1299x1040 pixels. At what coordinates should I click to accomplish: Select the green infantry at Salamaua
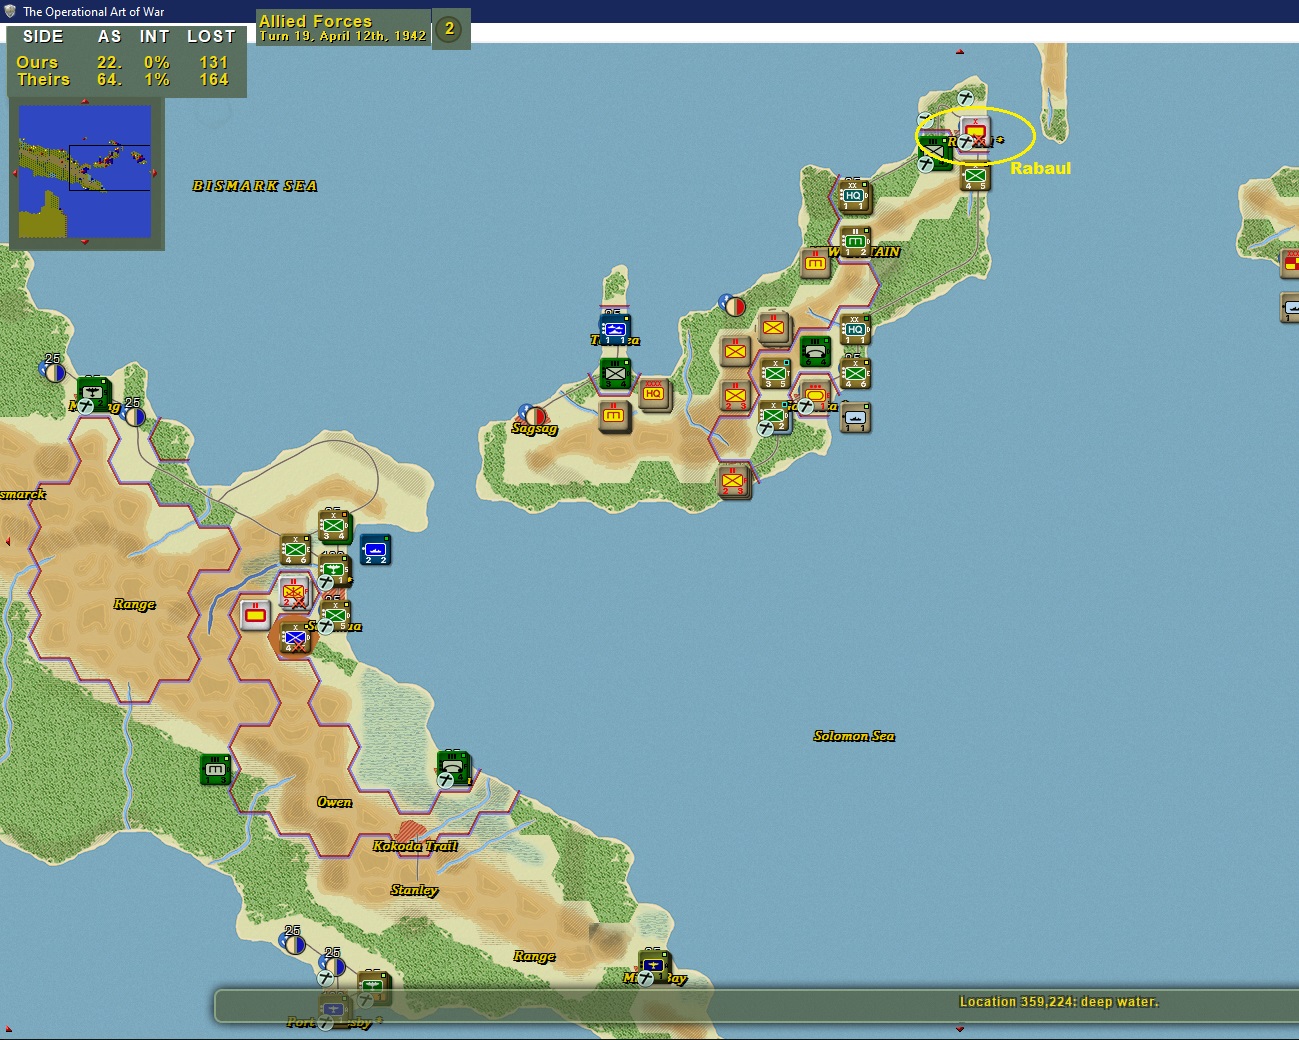tap(335, 614)
